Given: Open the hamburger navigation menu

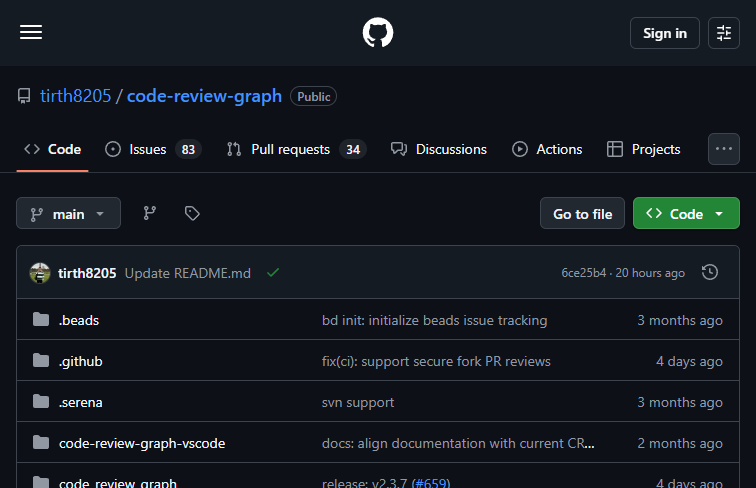Looking at the screenshot, I should (31, 32).
